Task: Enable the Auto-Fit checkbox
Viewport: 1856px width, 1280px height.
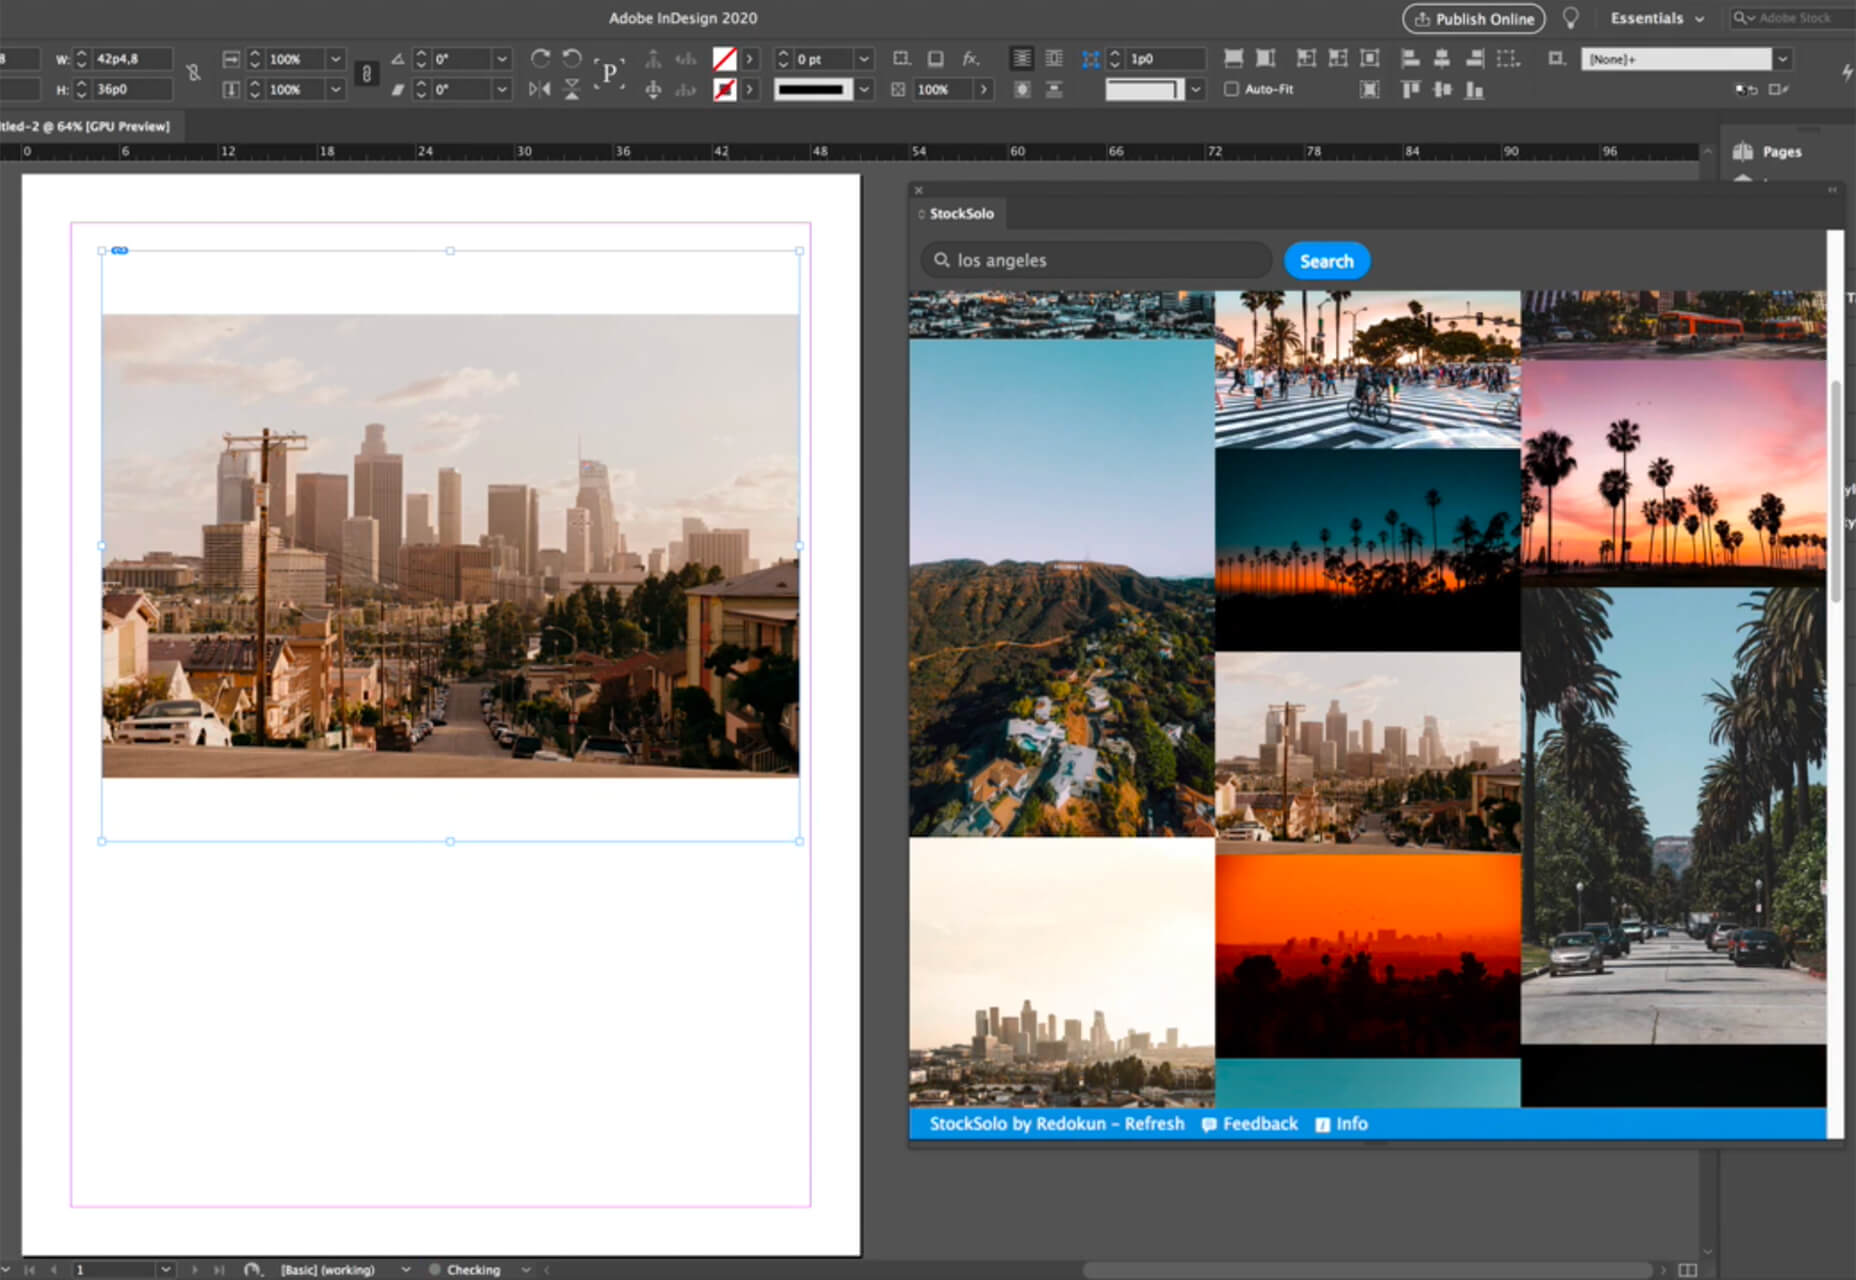Action: coord(1231,89)
